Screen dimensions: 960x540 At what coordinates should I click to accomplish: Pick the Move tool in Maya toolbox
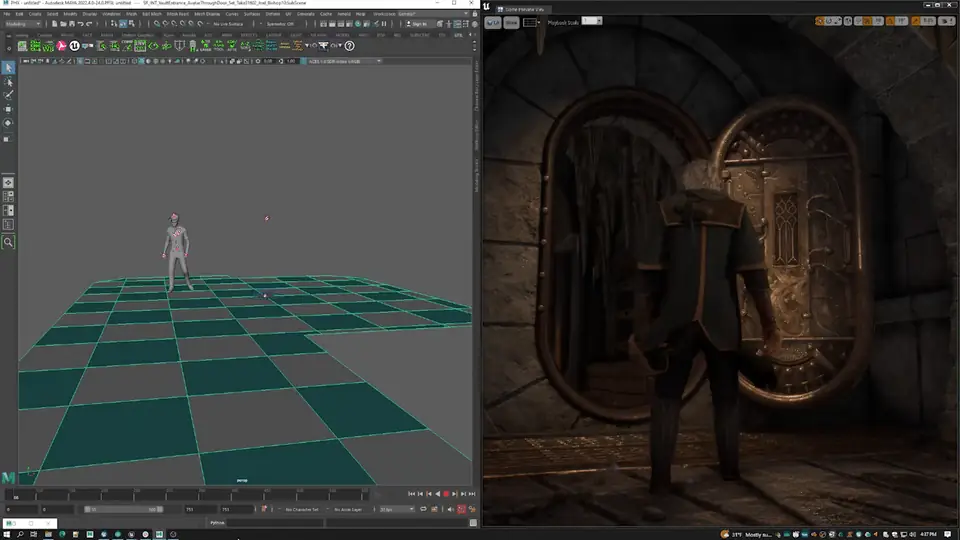point(8,109)
